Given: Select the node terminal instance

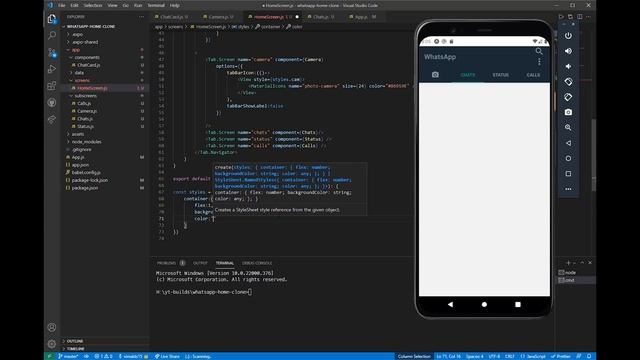Looking at the screenshot, I should click(x=576, y=272).
